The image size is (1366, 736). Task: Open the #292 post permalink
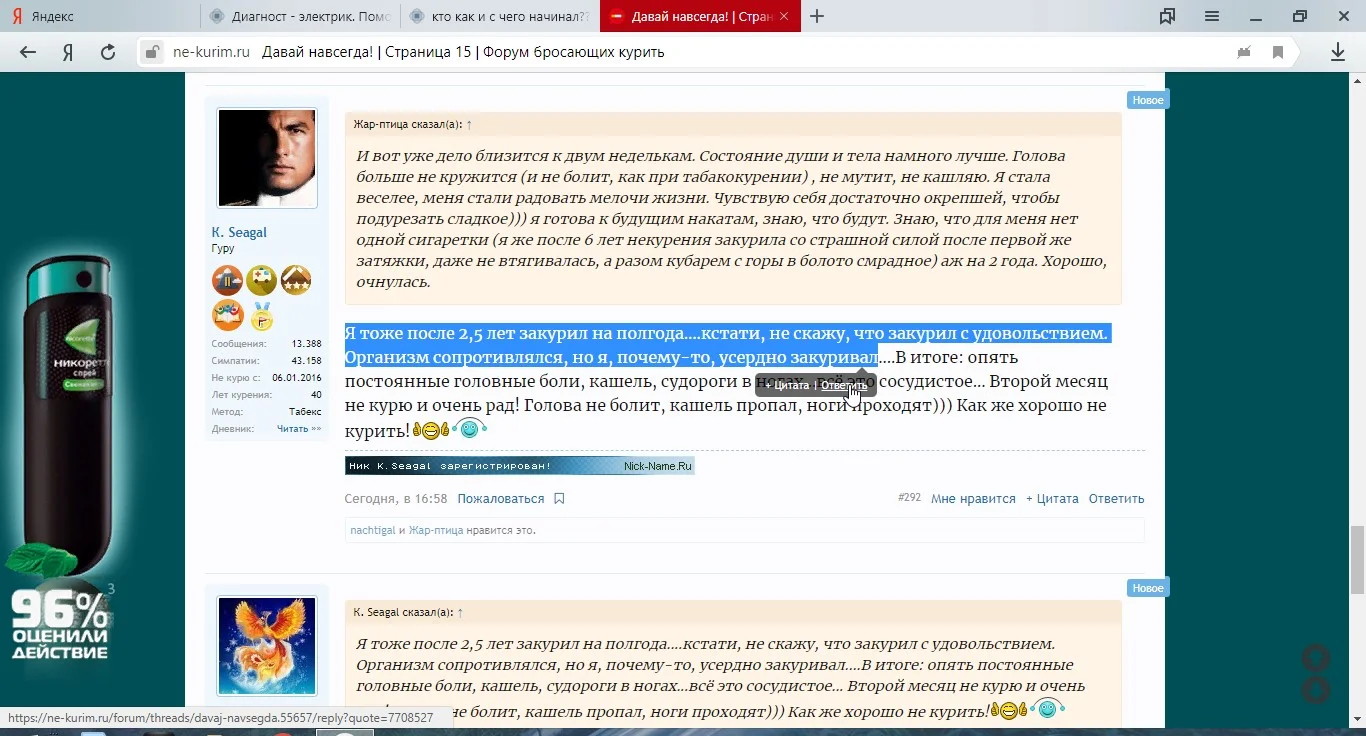coord(909,498)
